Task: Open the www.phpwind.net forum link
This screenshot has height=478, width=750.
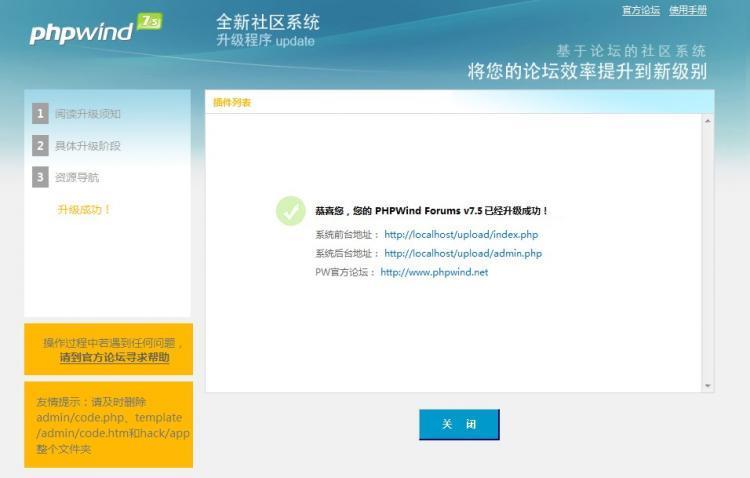Action: 434,272
